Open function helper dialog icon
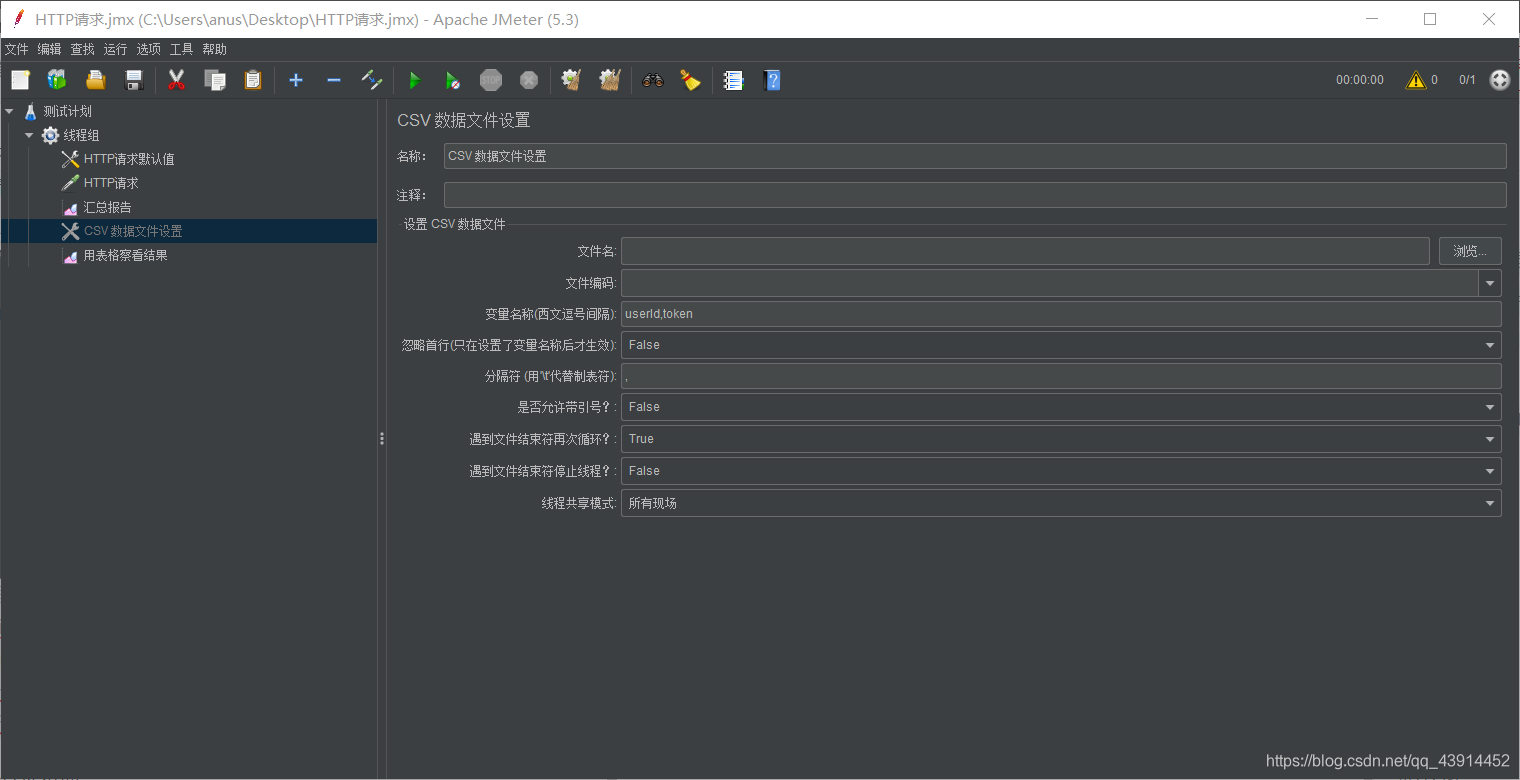 [734, 80]
